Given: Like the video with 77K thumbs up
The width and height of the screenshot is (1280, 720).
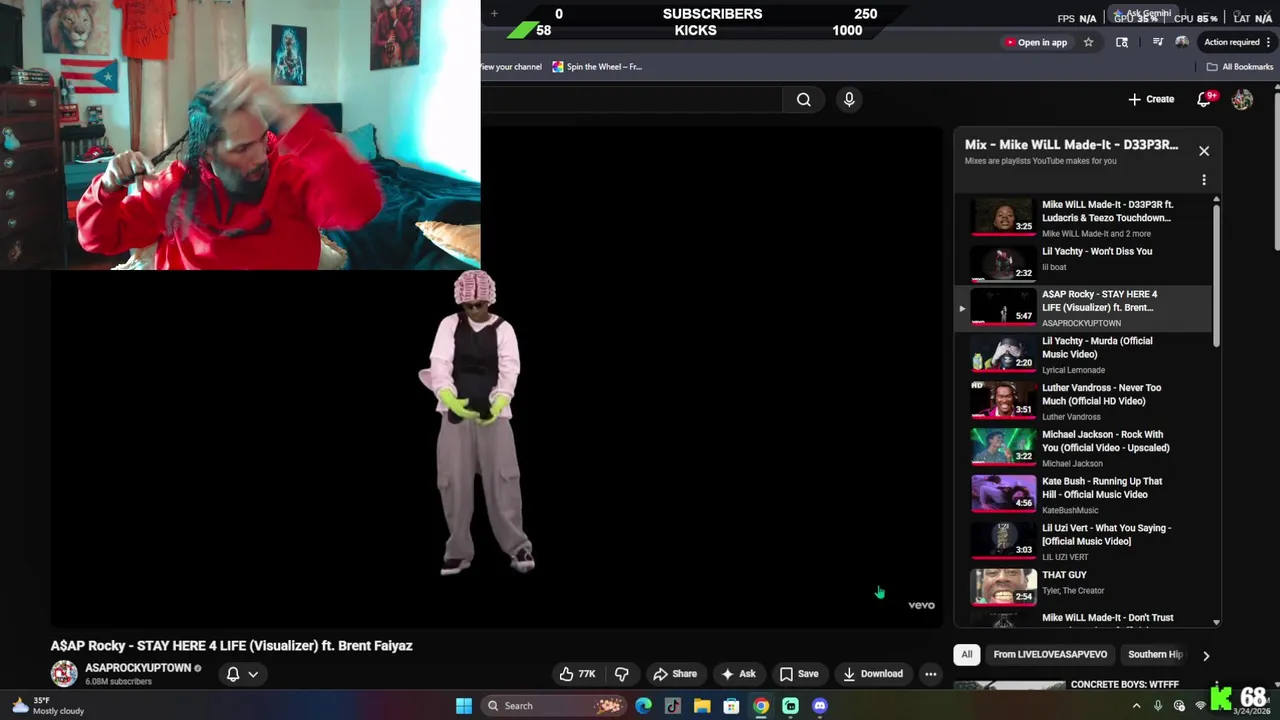Looking at the screenshot, I should click(x=577, y=674).
